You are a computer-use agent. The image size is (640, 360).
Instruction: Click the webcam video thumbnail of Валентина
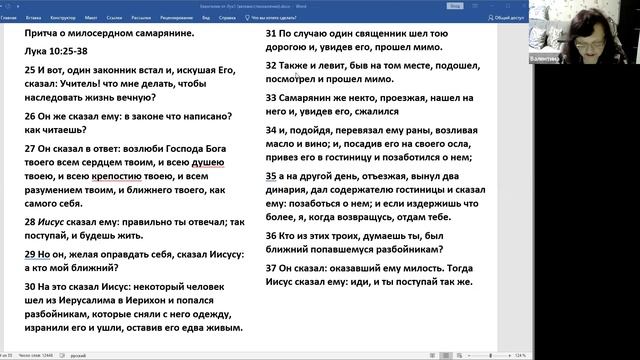(584, 32)
